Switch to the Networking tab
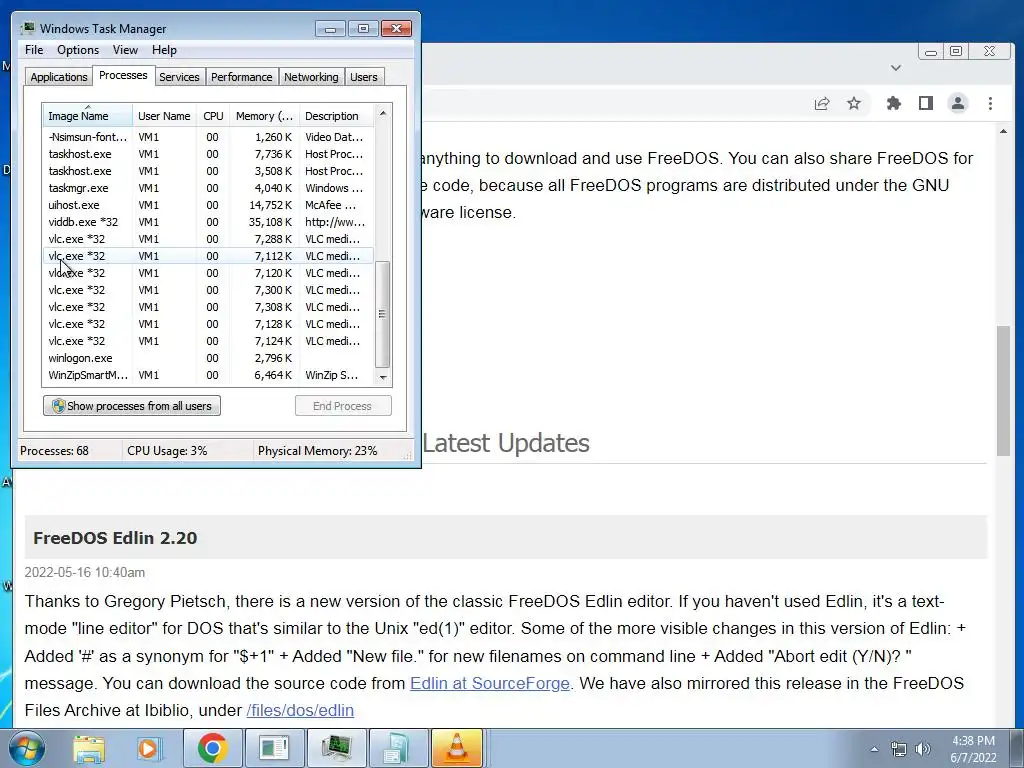Viewport: 1024px width, 768px height. pos(311,77)
